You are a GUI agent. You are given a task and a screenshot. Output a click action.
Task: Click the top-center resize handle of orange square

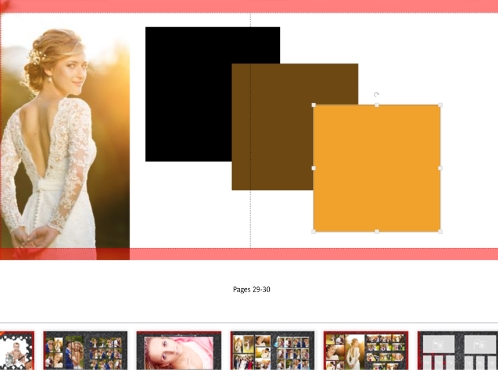377,105
